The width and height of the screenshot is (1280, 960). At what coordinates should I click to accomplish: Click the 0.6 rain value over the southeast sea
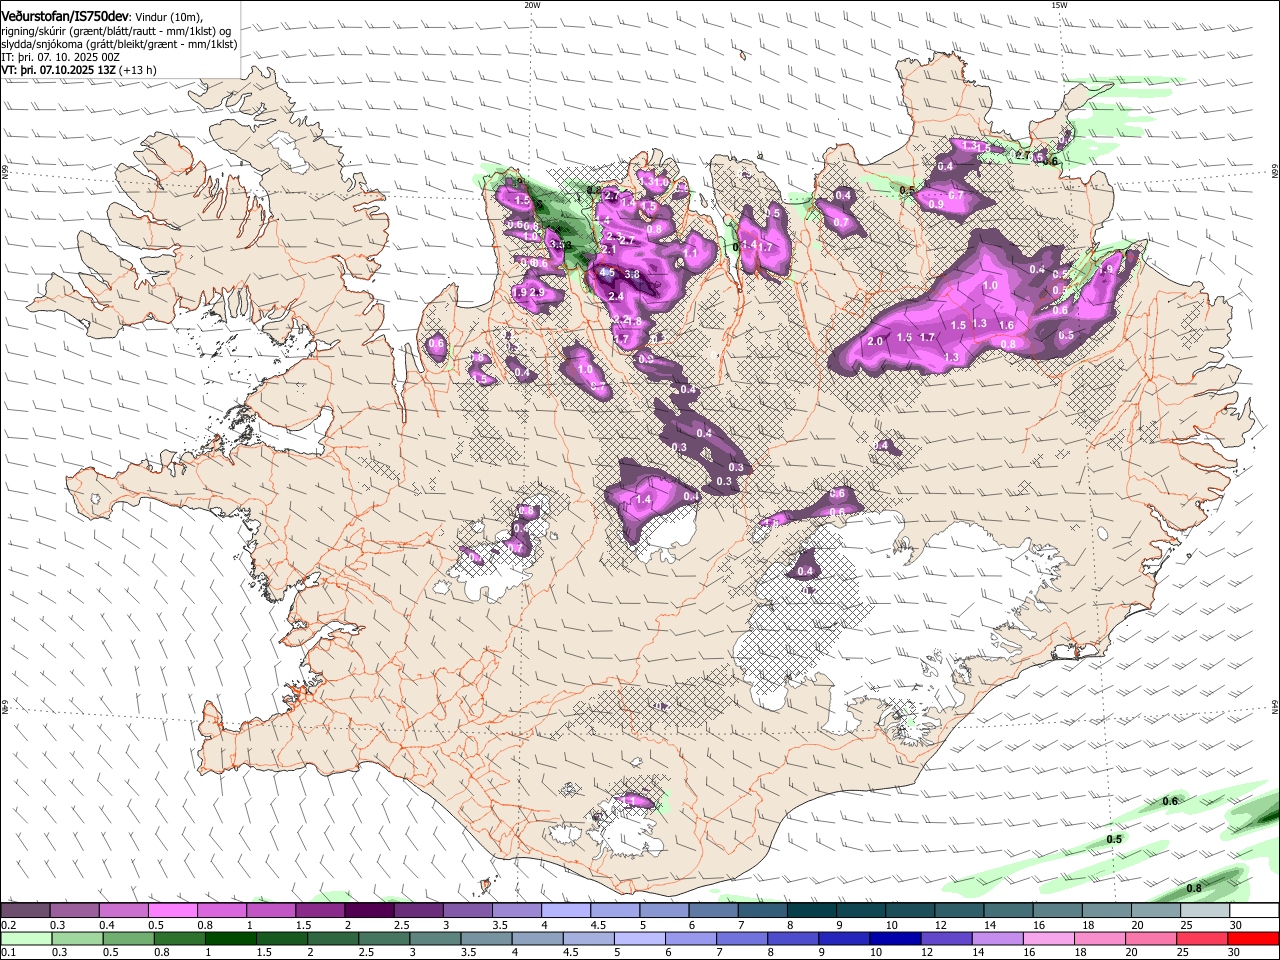tap(1171, 802)
